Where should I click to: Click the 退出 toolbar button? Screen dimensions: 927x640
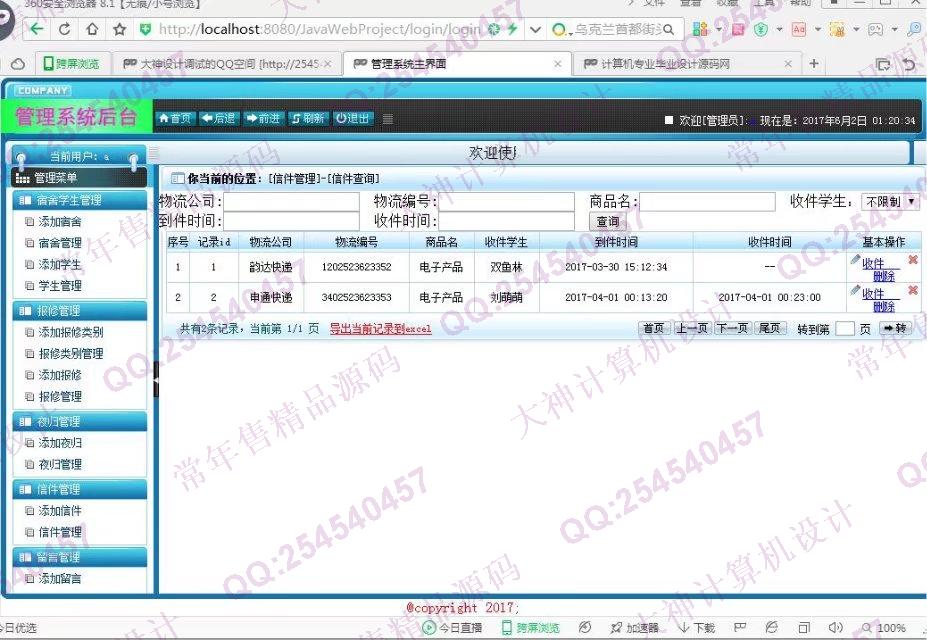pos(353,119)
